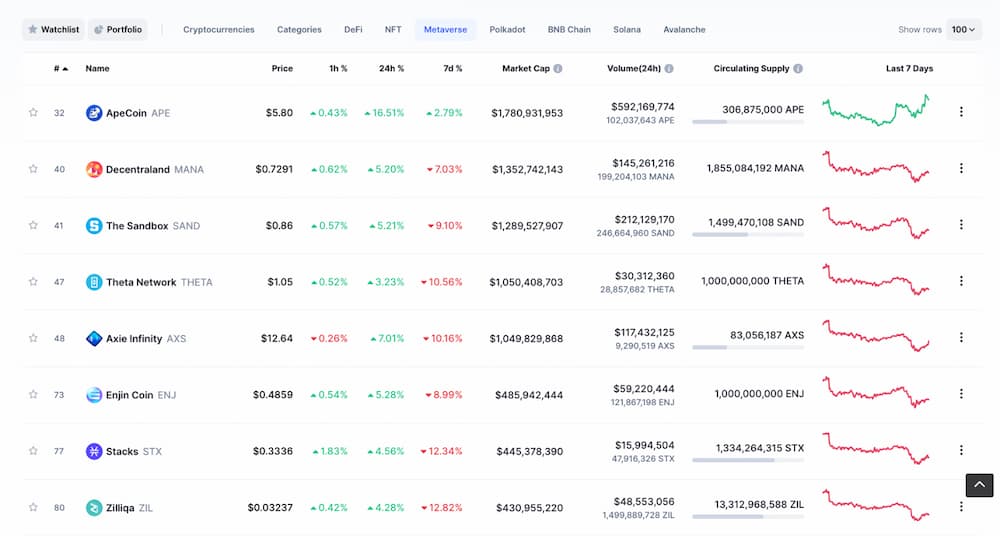
Task: Open ApeCoin APE coin page link
Action: 128,113
